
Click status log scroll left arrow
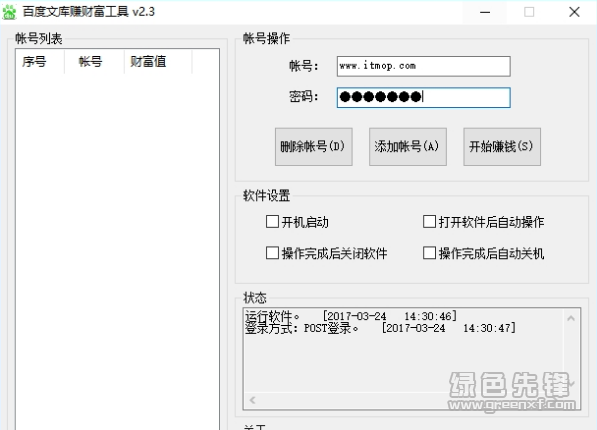click(252, 400)
